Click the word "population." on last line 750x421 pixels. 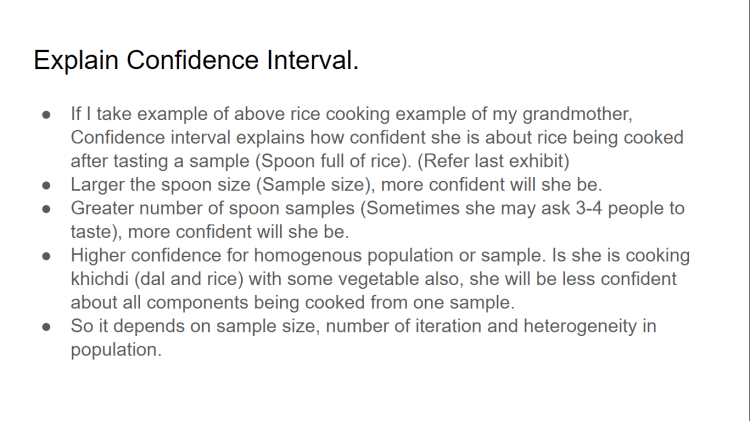click(115, 351)
